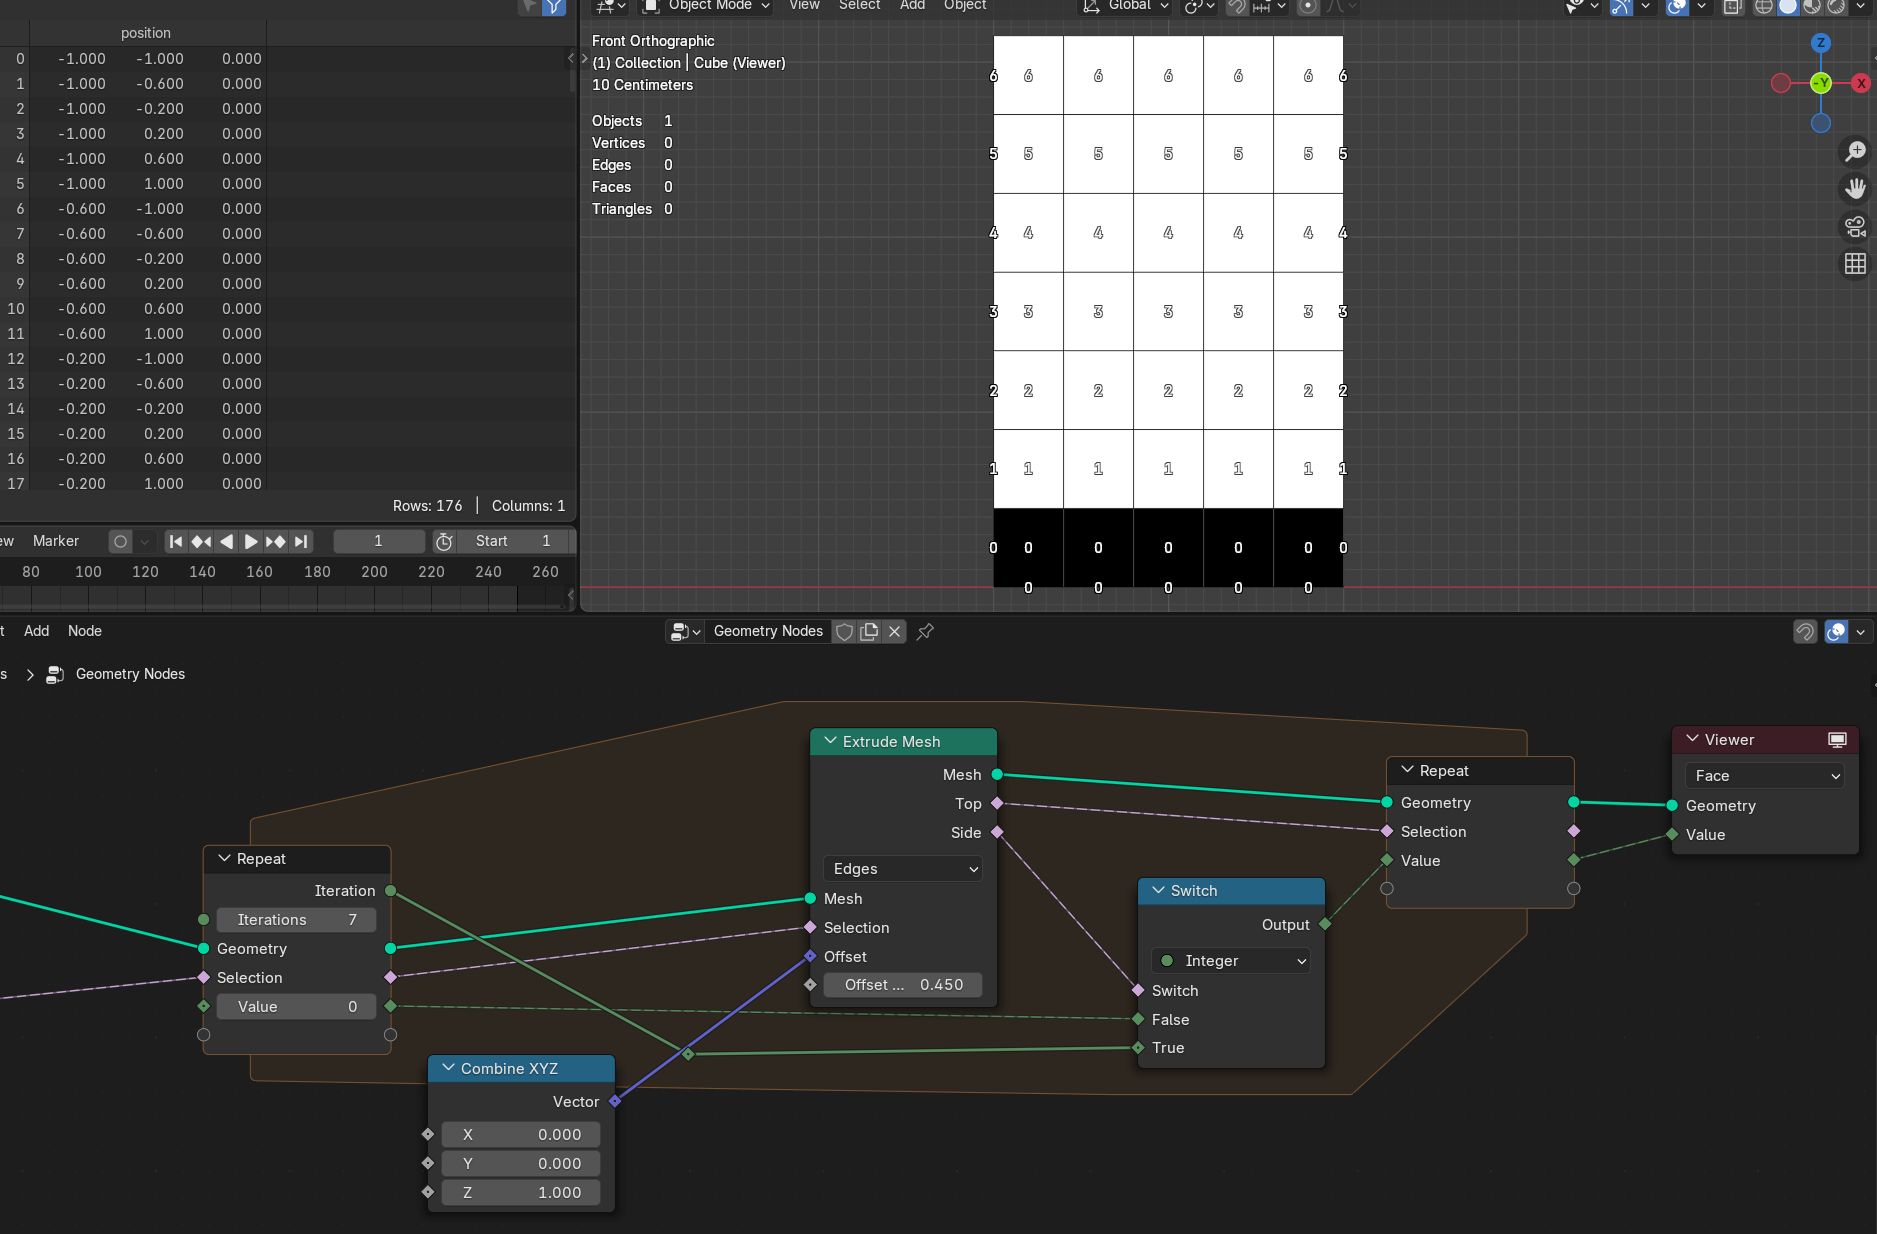This screenshot has height=1234, width=1877.
Task: Jump to next keyframe in timeline
Action: [x=276, y=541]
